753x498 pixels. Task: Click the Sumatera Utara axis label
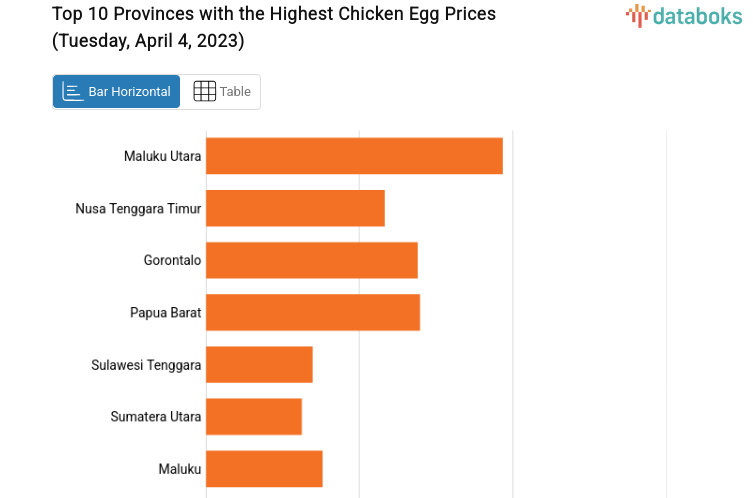coord(156,416)
